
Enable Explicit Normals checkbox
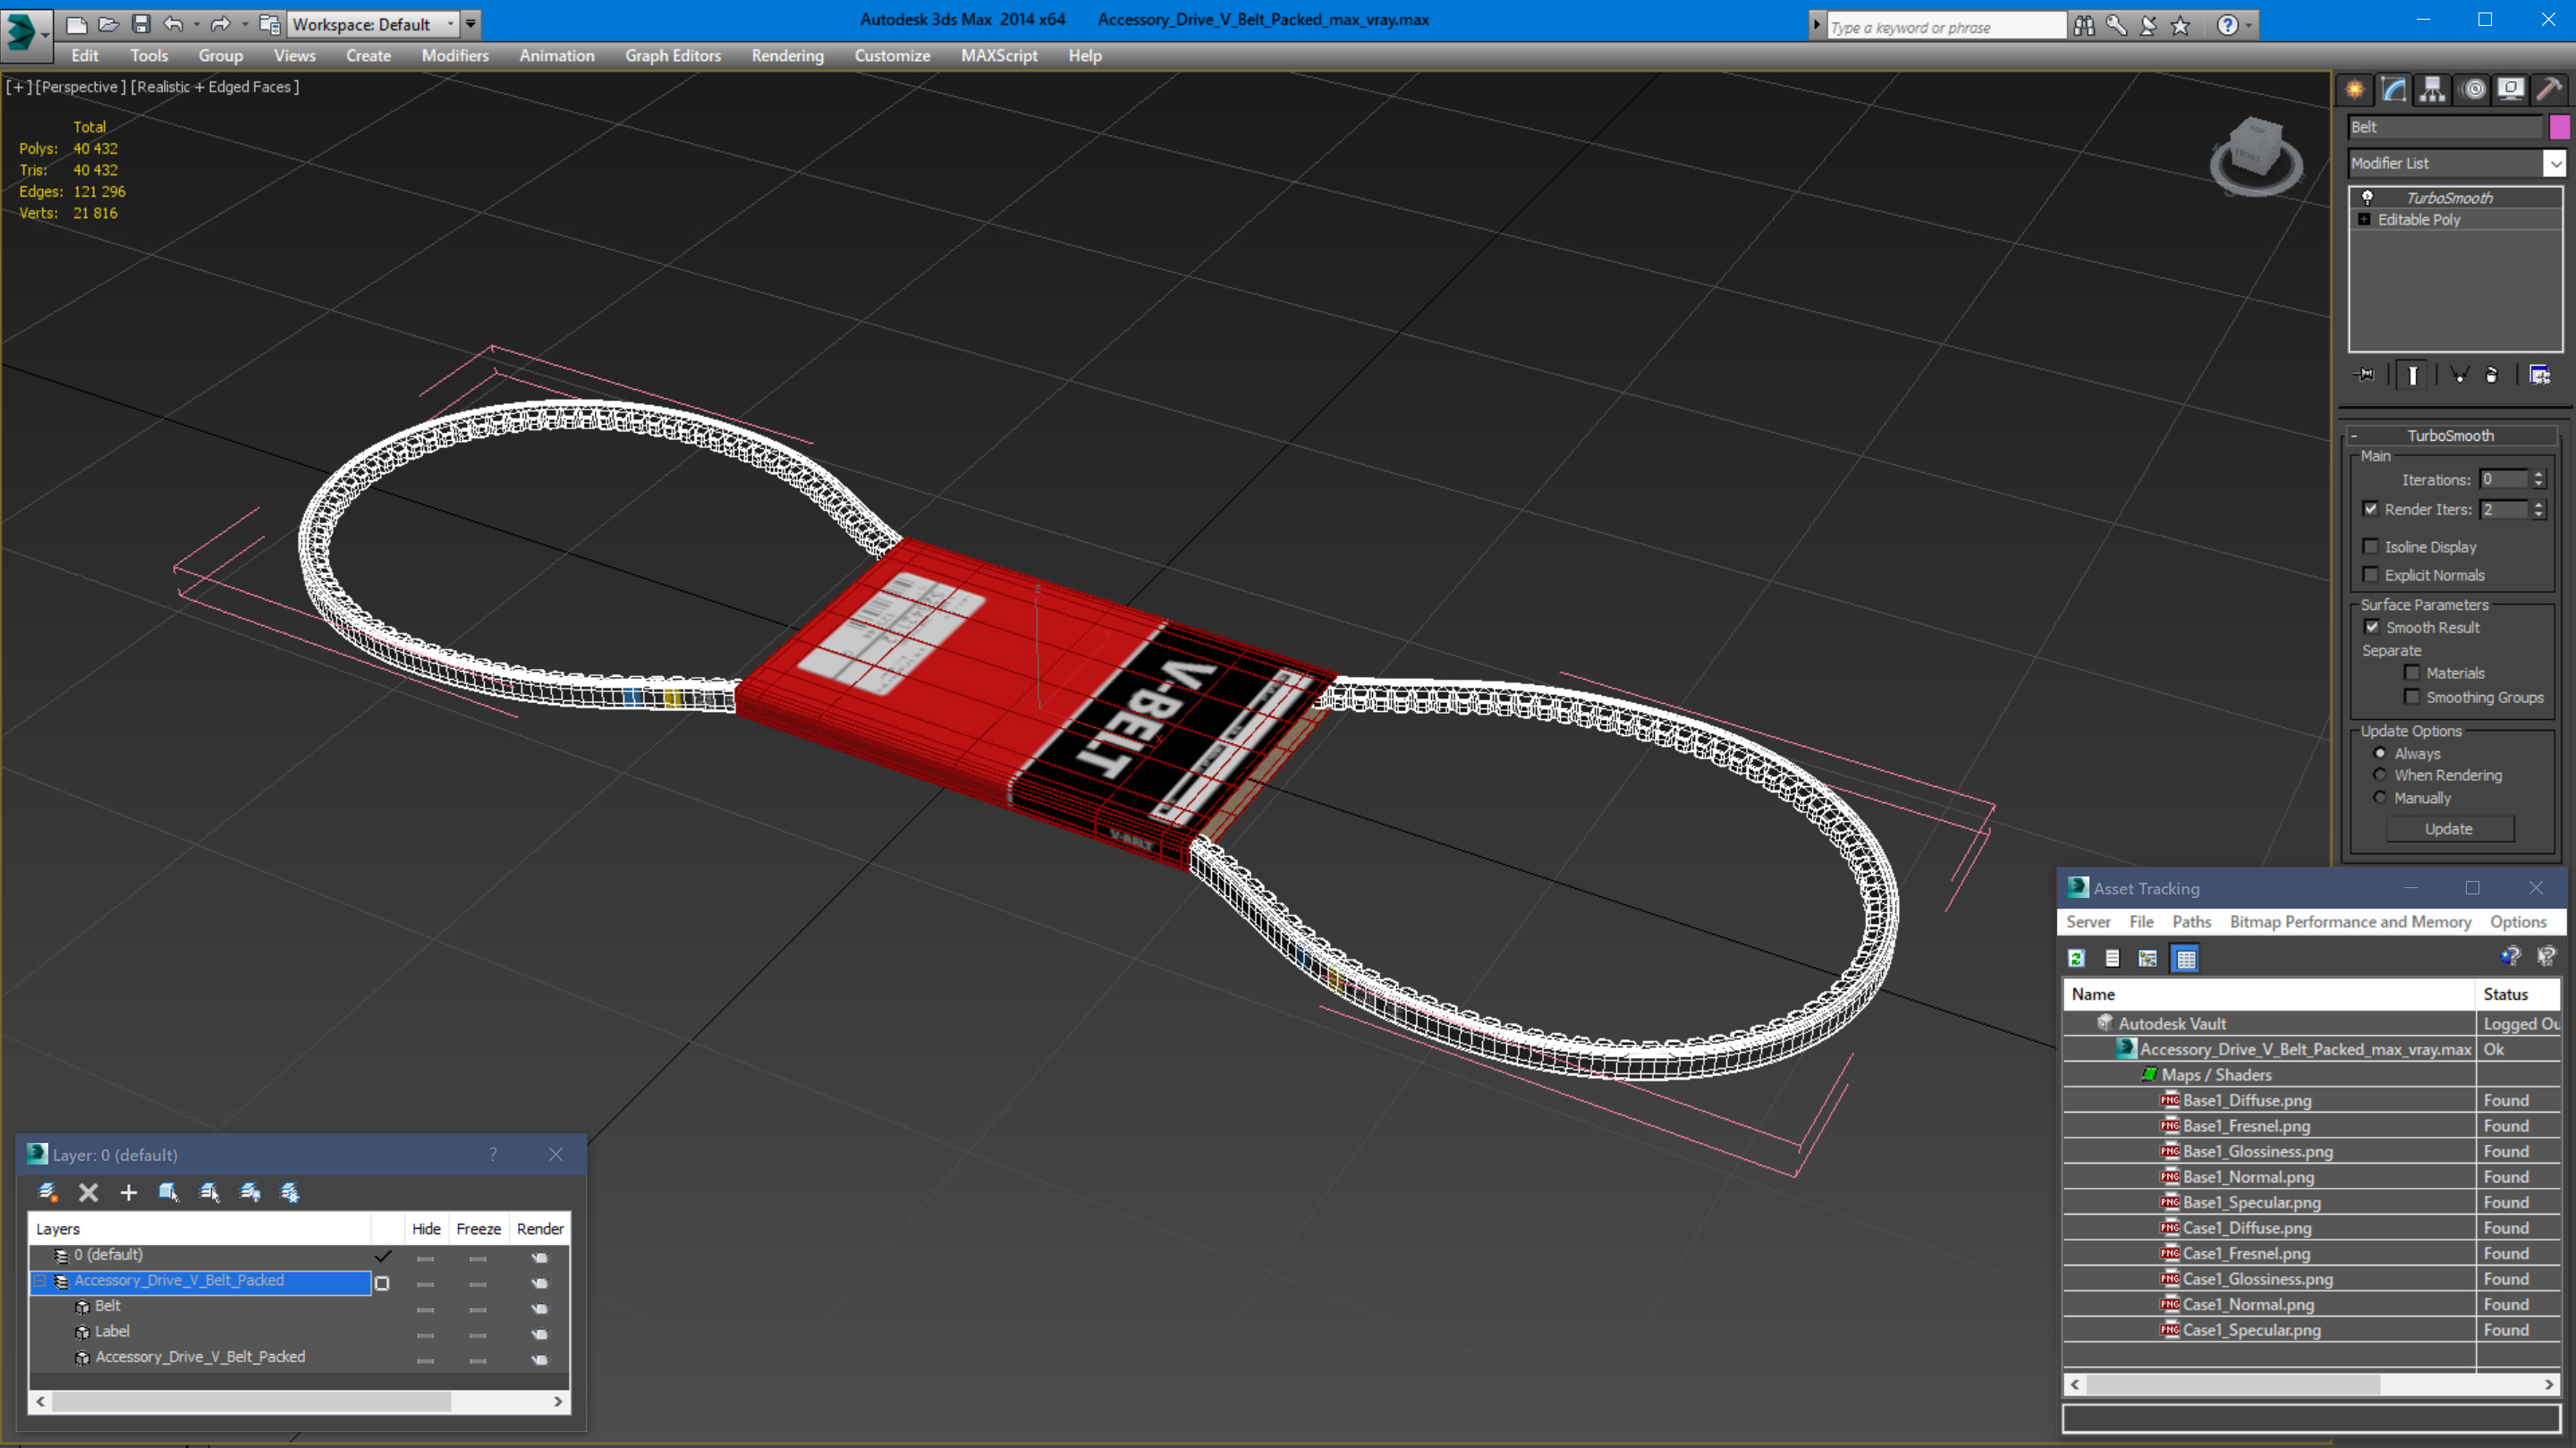[2370, 574]
